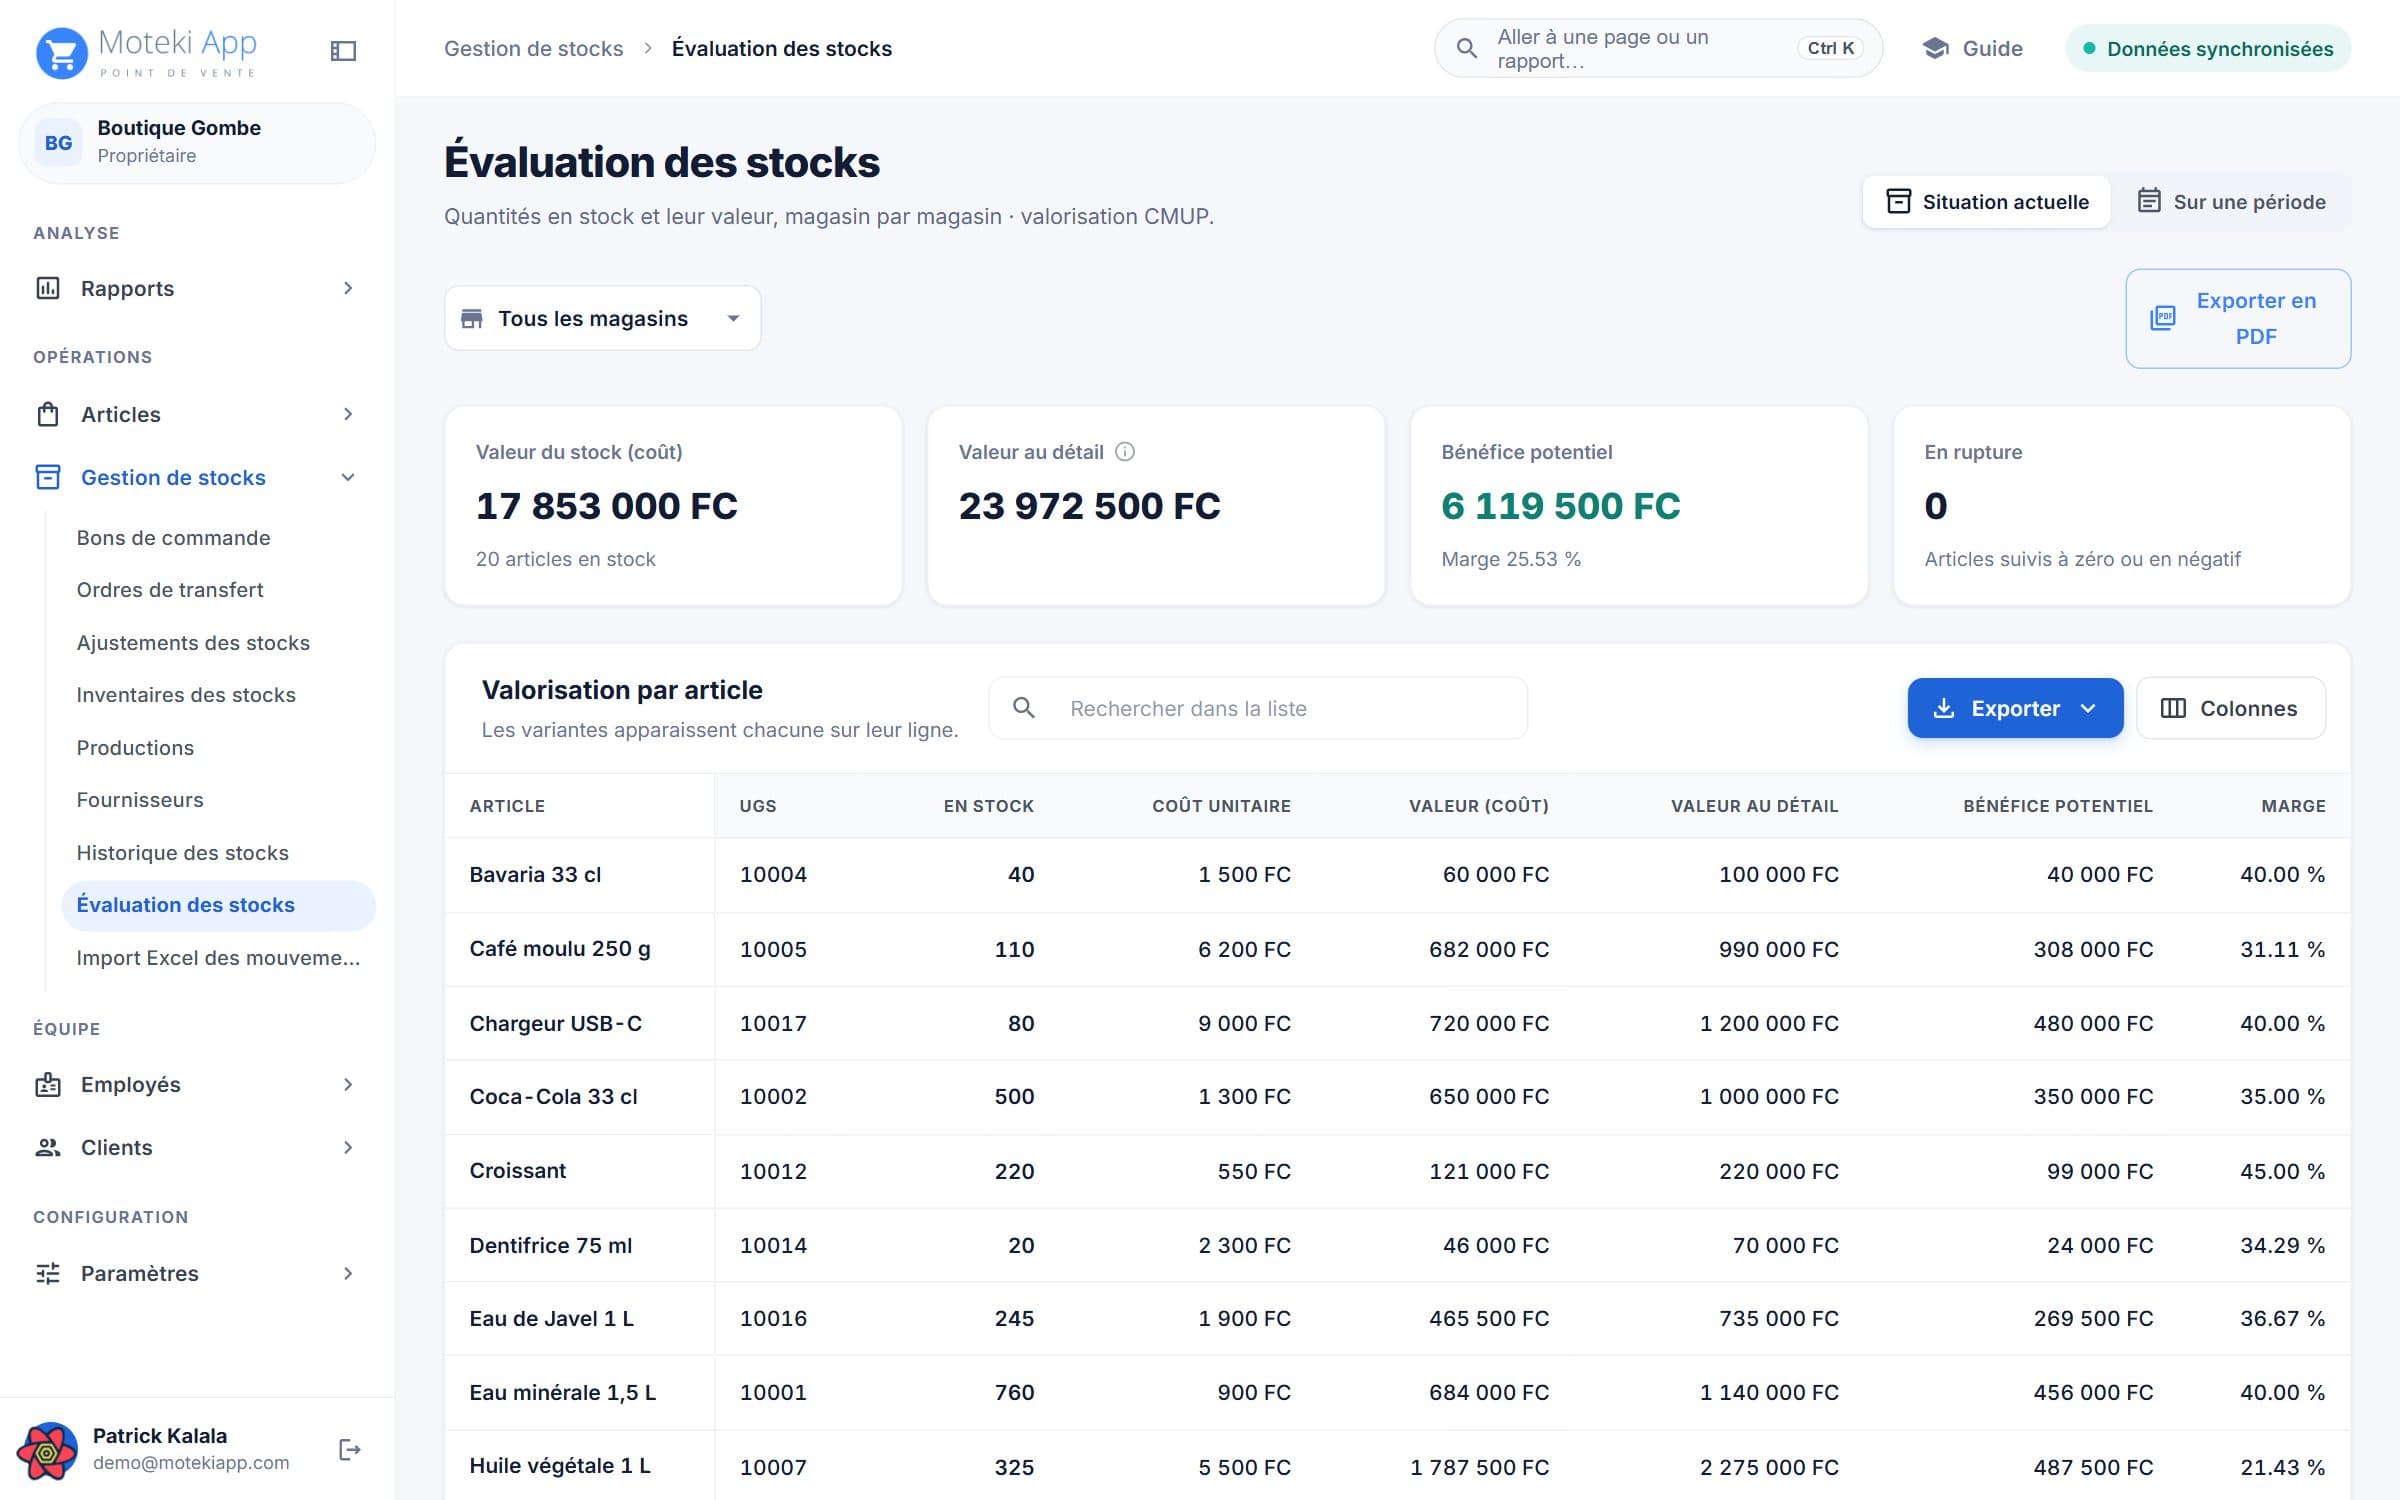Click the info icon beside Valeur au détail

(1125, 452)
